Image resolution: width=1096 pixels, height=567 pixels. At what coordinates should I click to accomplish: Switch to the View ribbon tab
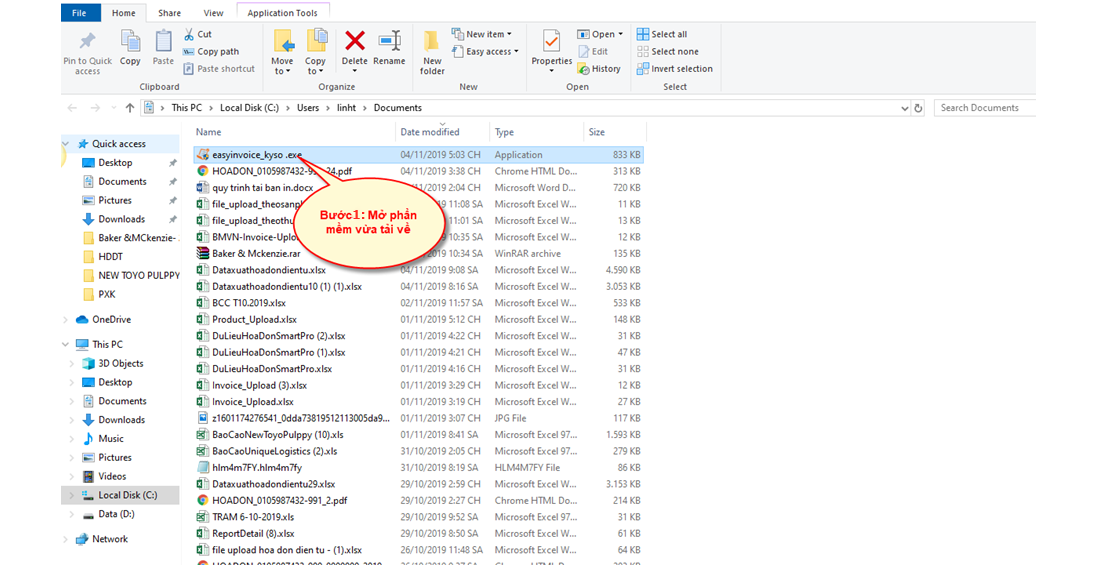point(213,13)
